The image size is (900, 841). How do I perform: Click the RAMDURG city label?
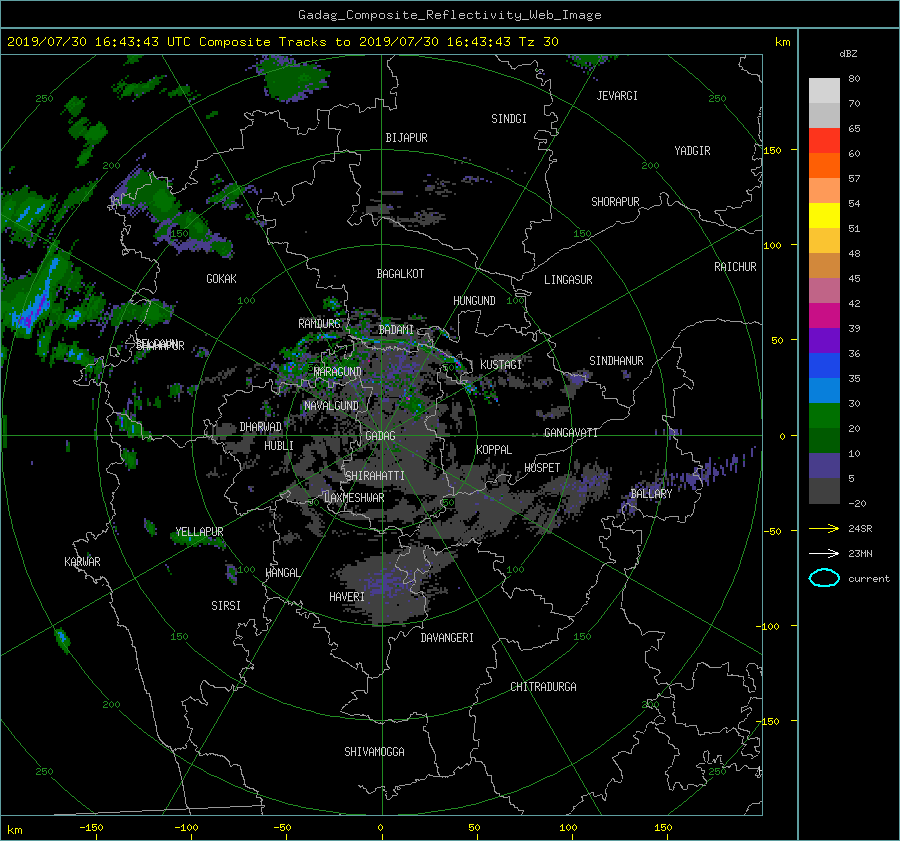coord(319,324)
